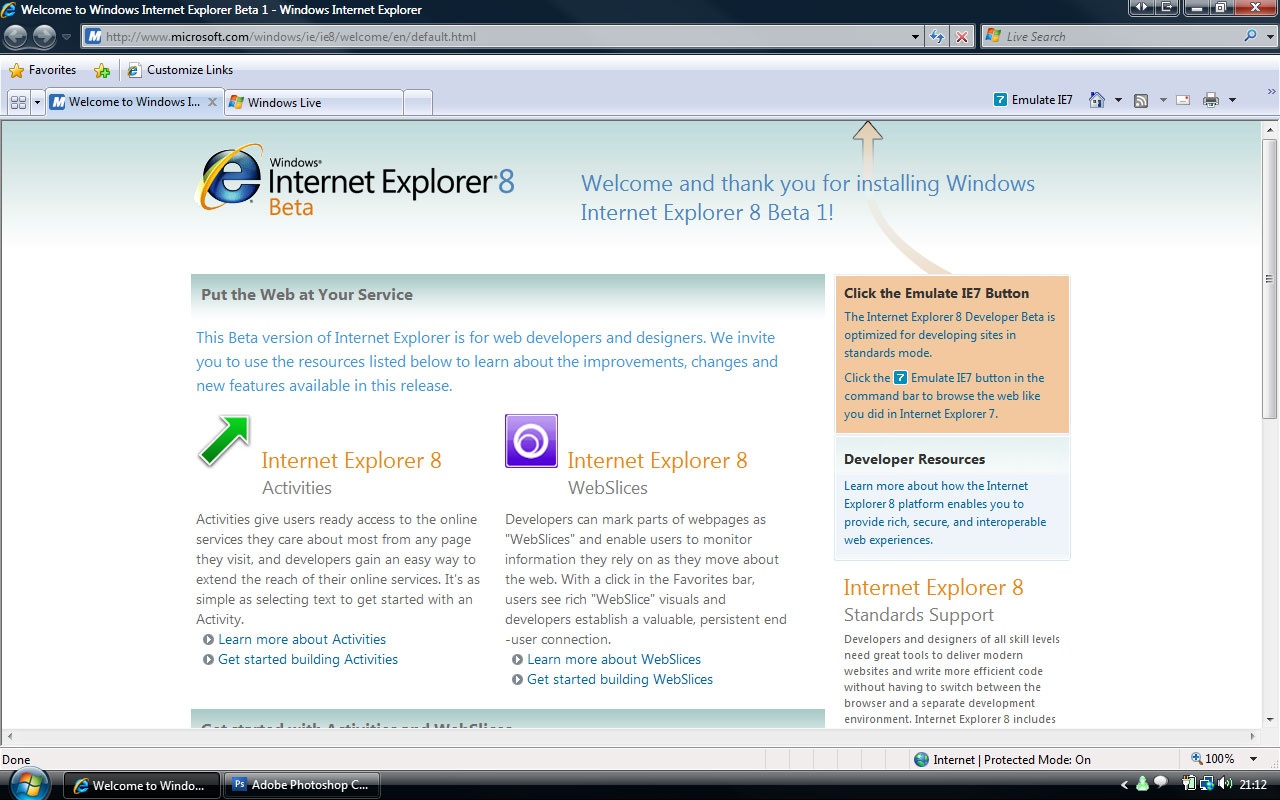Image resolution: width=1280 pixels, height=800 pixels.
Task: Click the Internet Explorer 8 Beta logo
Action: (357, 180)
